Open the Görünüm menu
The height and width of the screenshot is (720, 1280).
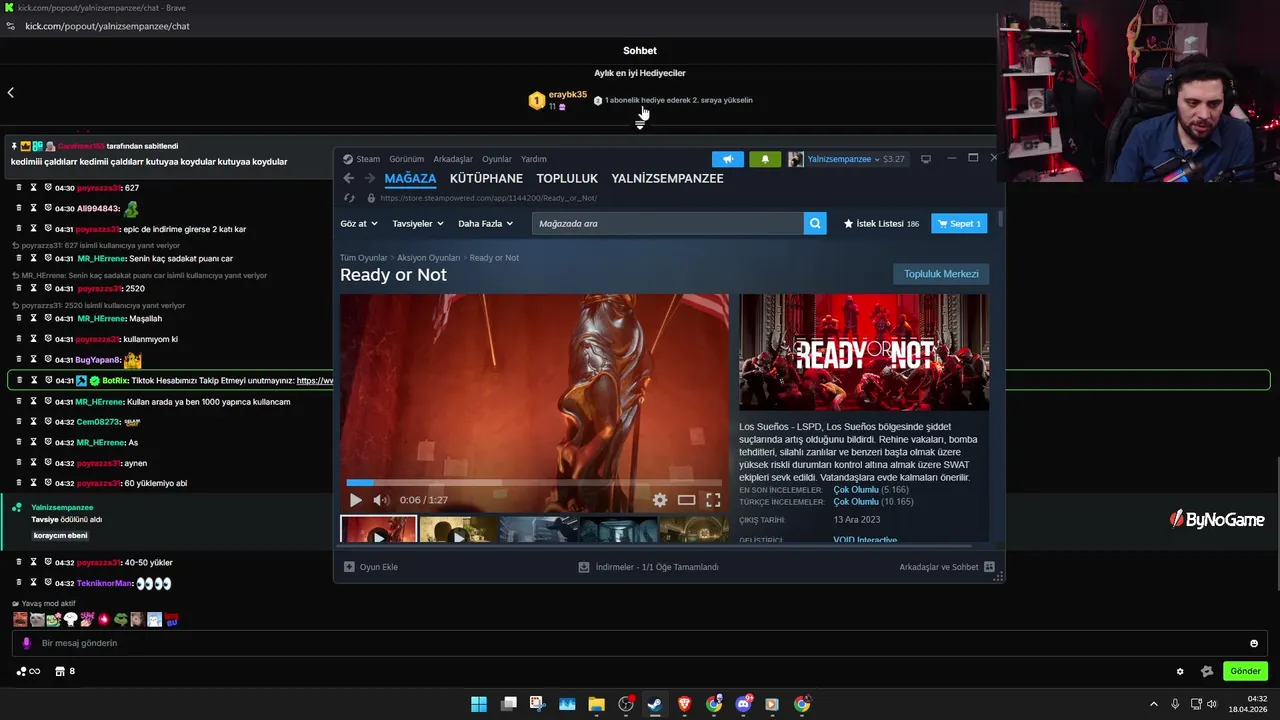pos(406,159)
